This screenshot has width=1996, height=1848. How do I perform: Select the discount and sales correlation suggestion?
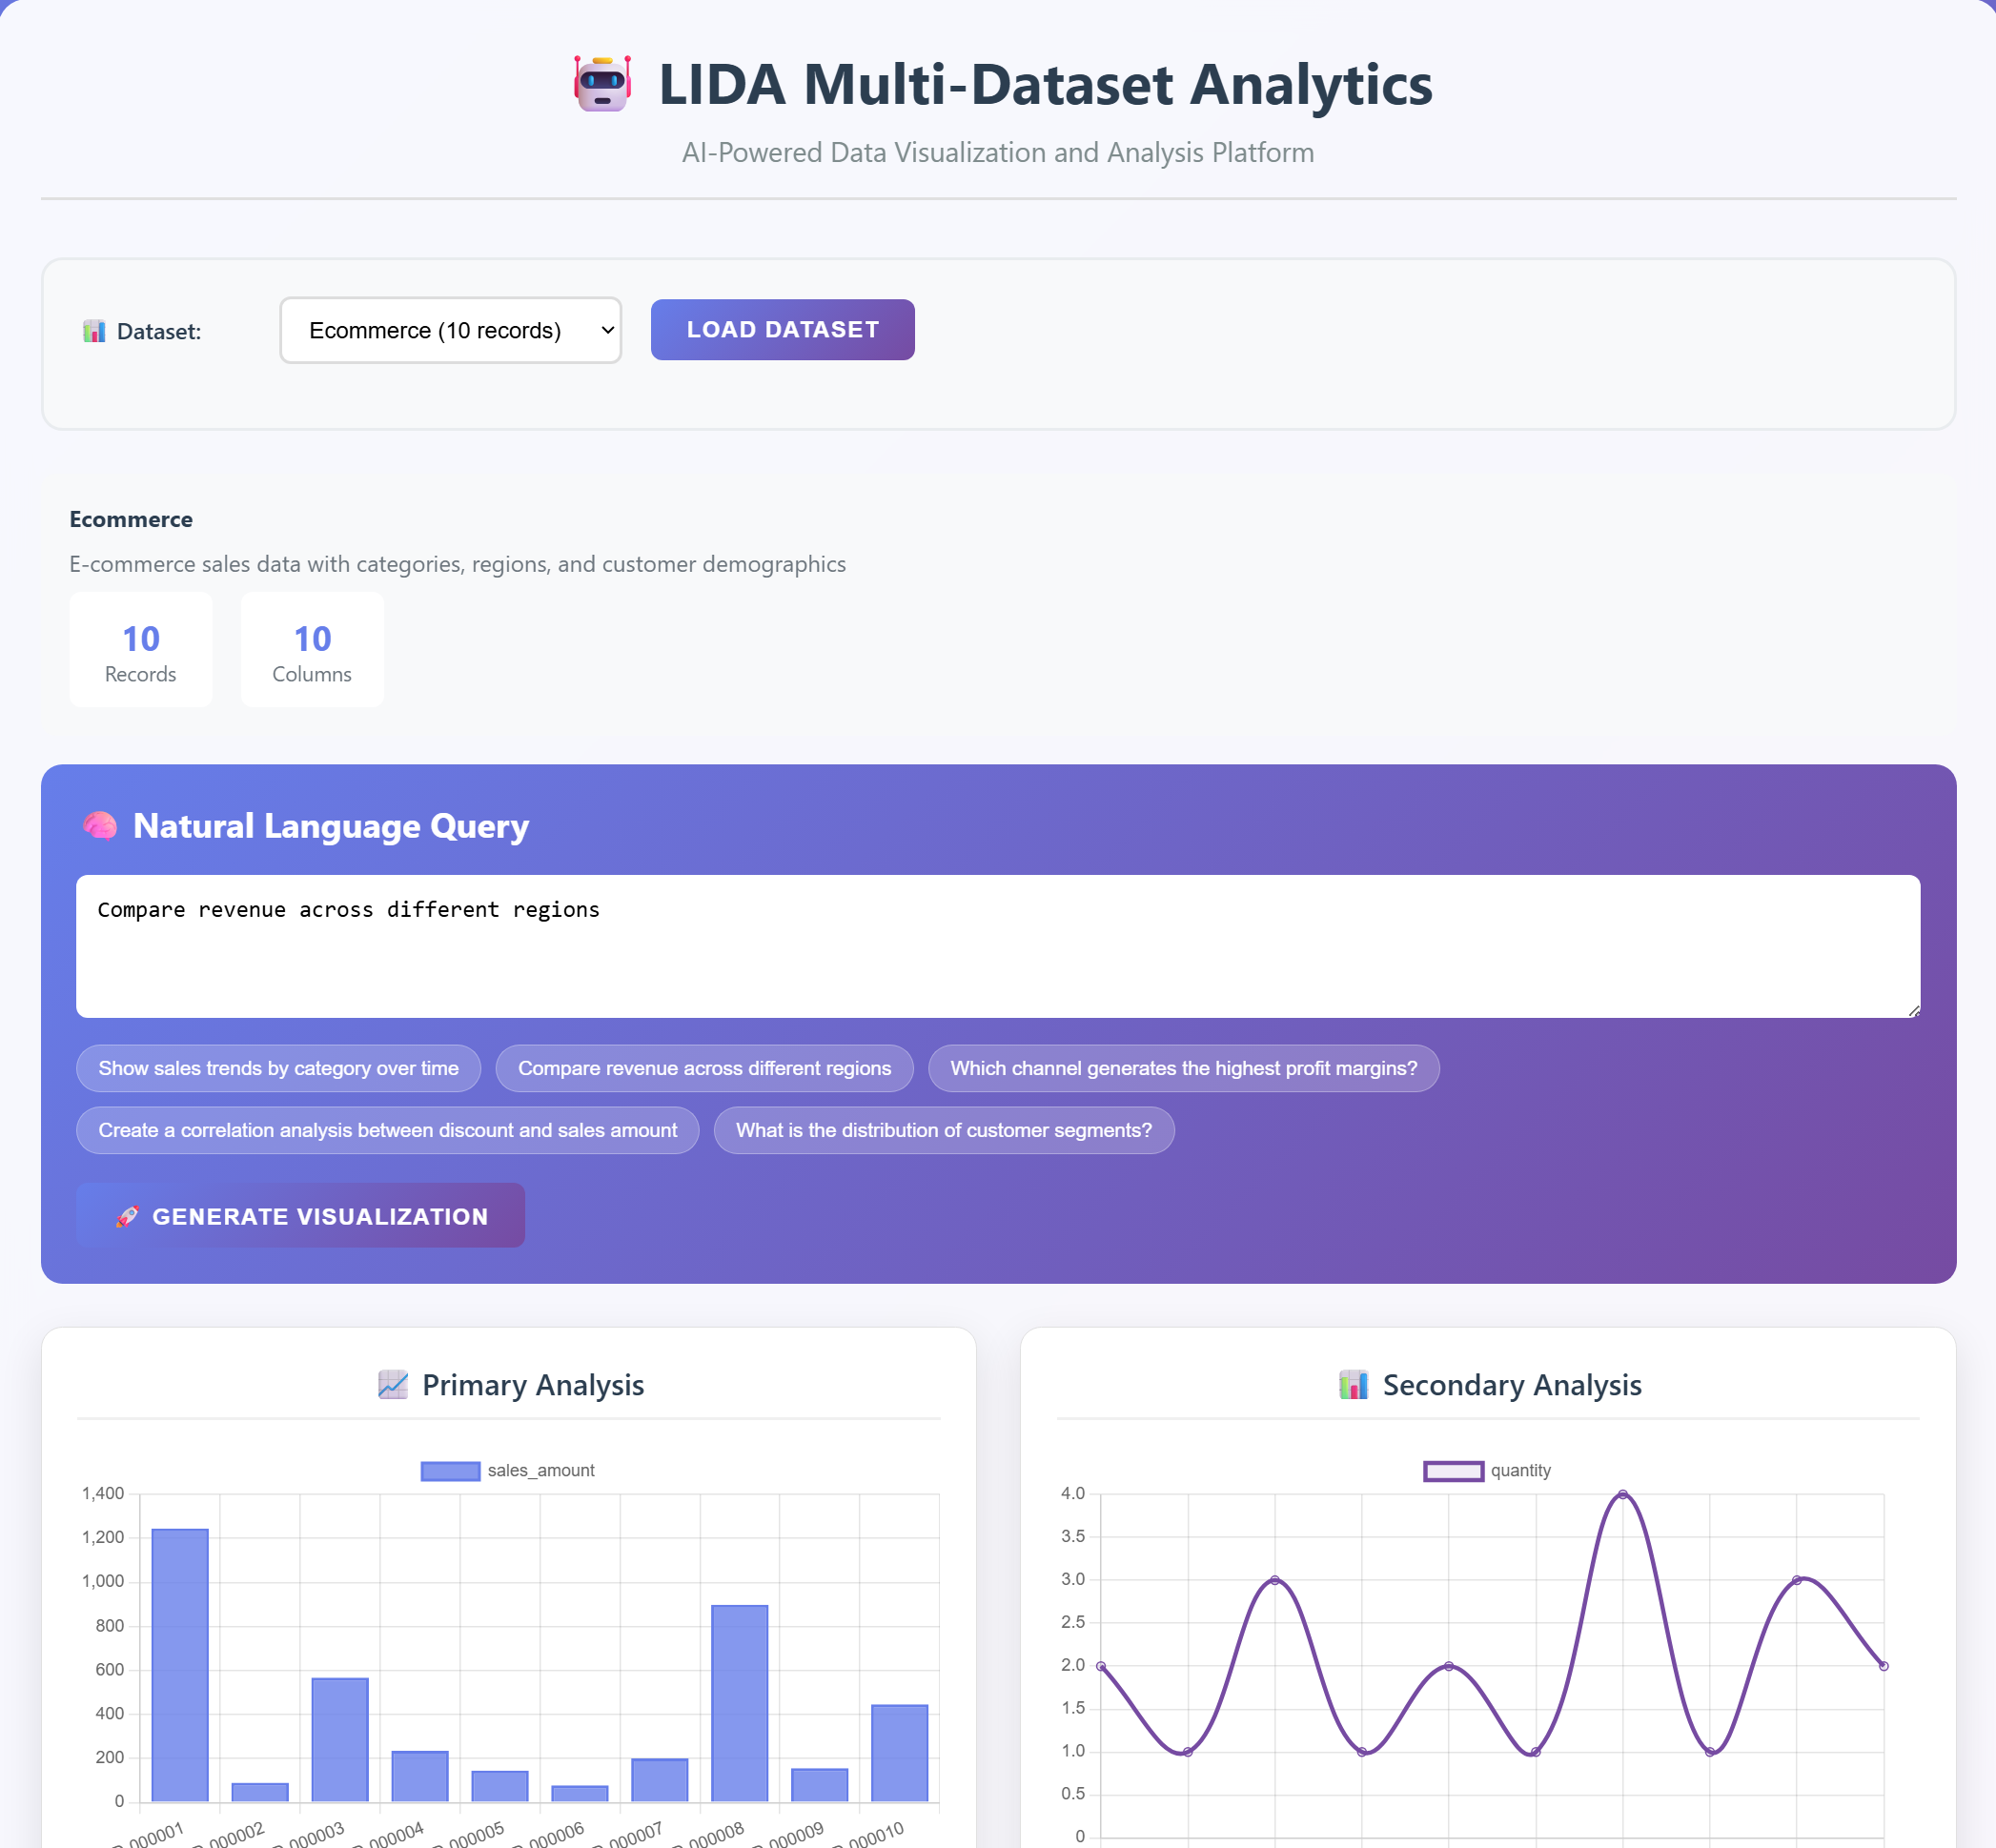coord(387,1130)
